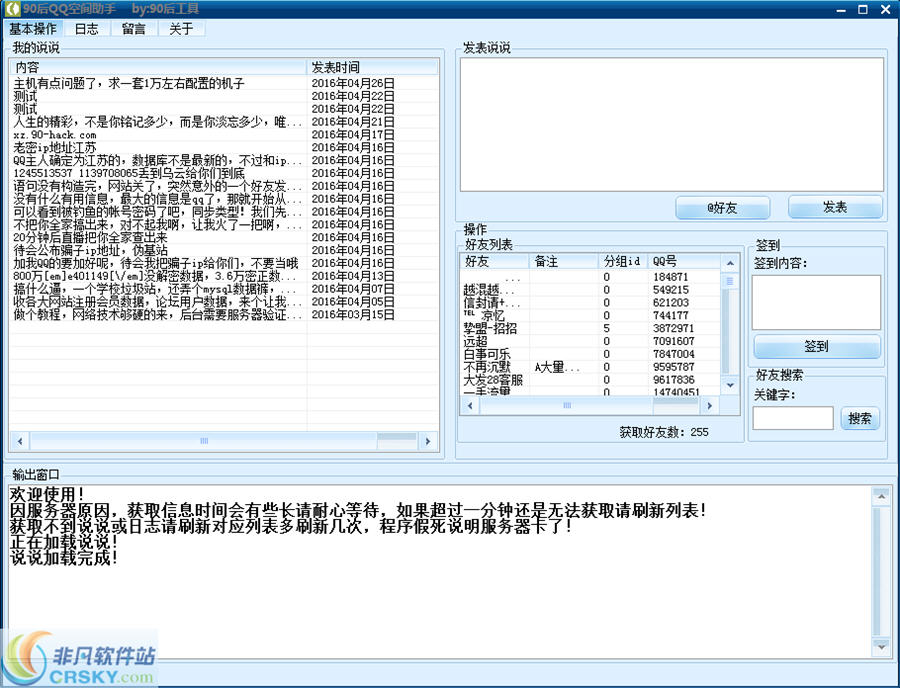Image resolution: width=900 pixels, height=688 pixels.
Task: Click down arrow of 输出窗口 scrollbar
Action: (x=881, y=647)
